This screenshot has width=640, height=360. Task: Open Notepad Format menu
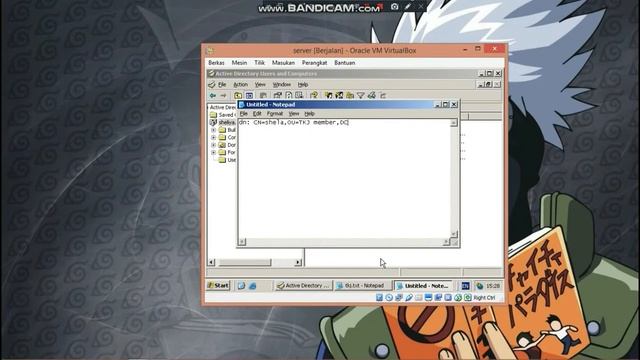(x=275, y=113)
